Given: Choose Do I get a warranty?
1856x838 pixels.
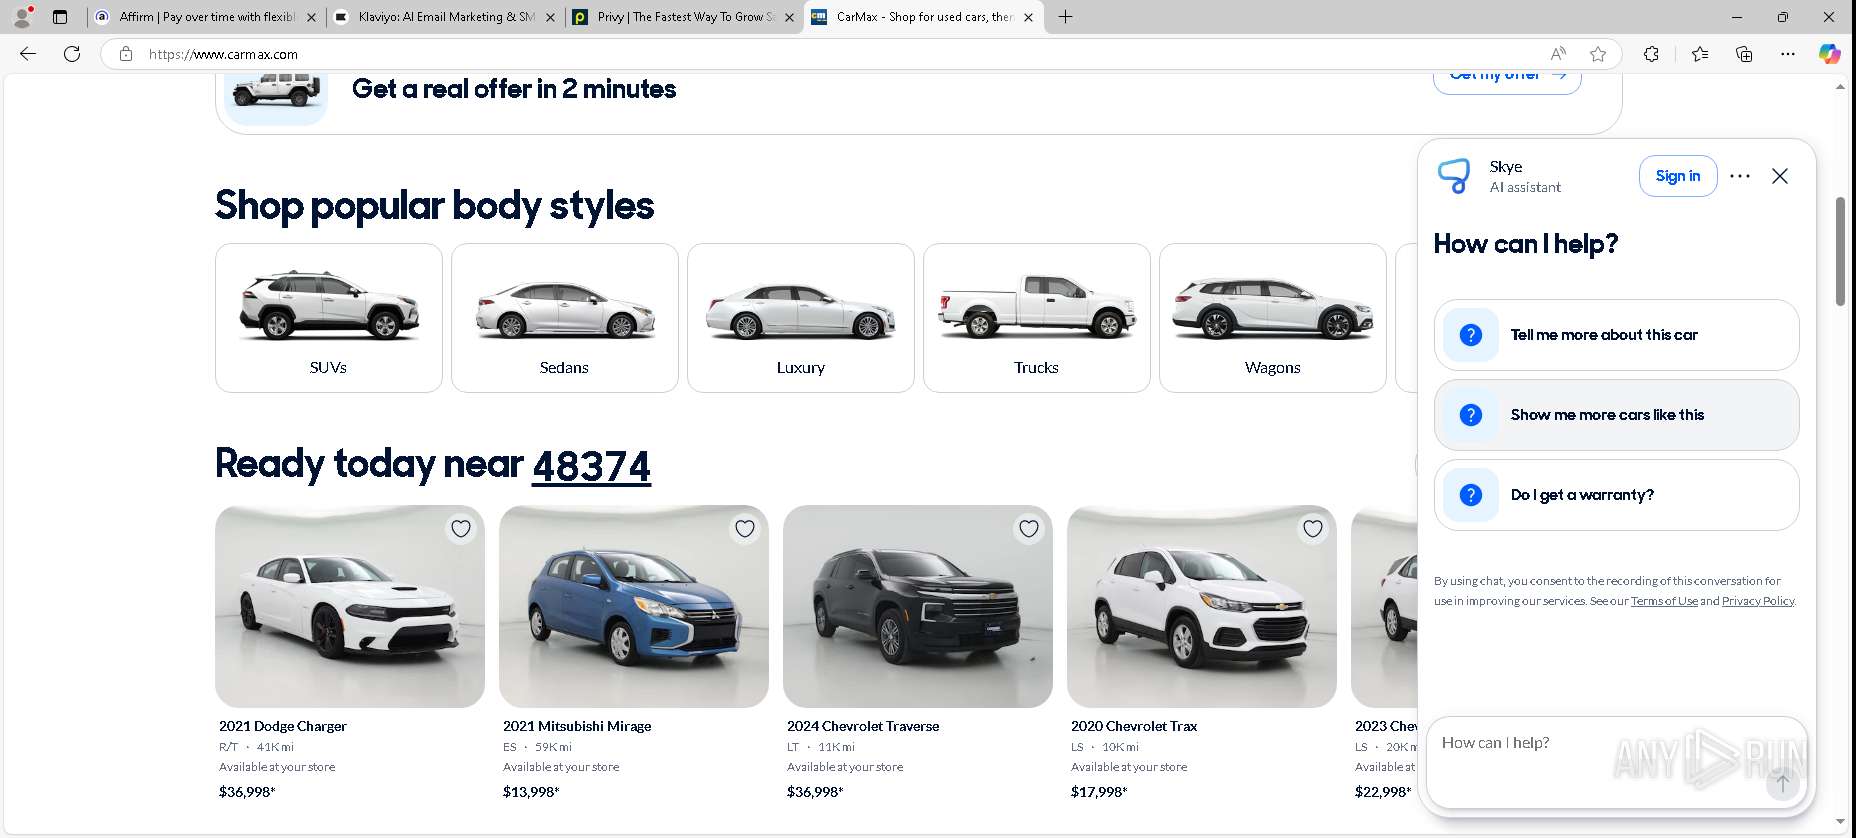Looking at the screenshot, I should [1616, 495].
